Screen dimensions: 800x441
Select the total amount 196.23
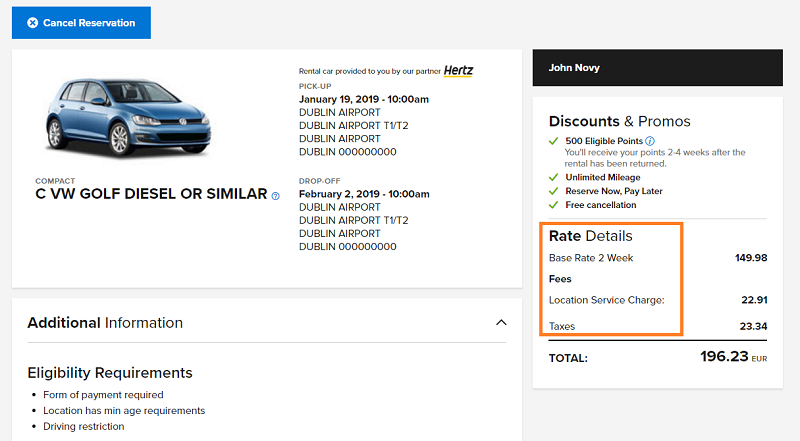click(724, 356)
